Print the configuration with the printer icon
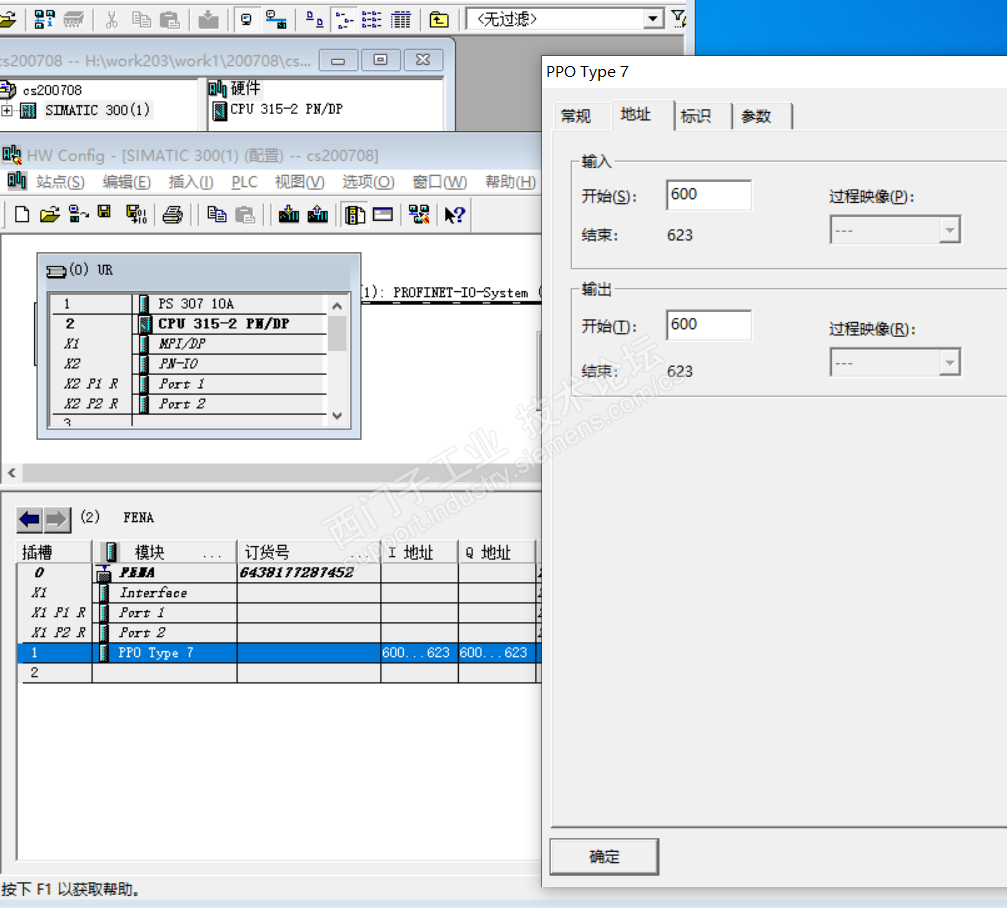 tap(172, 214)
